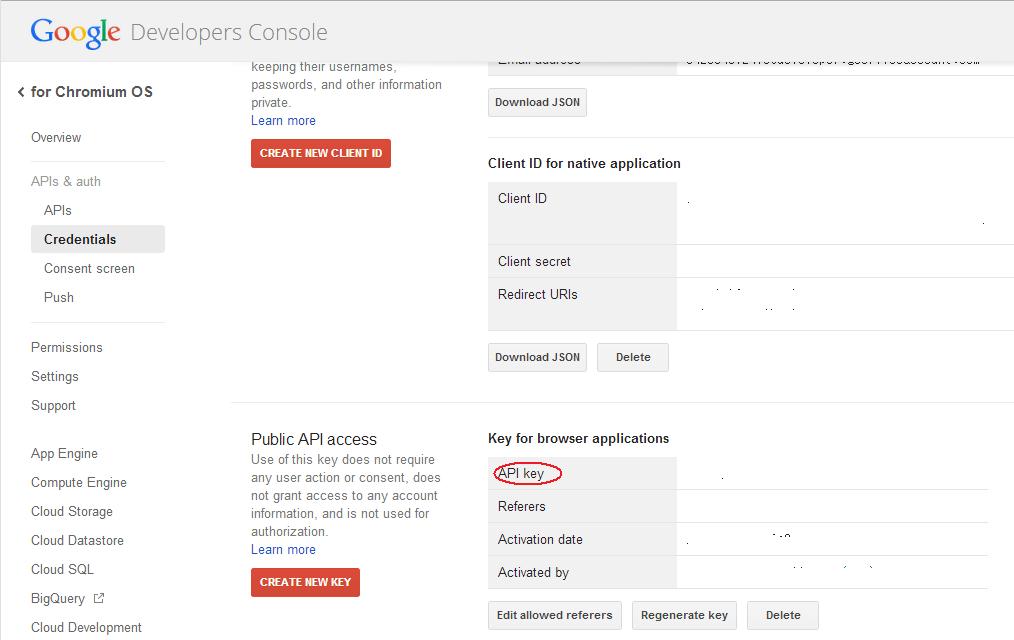1014x640 pixels.
Task: Expand the APIs & auth section
Action: (x=66, y=181)
